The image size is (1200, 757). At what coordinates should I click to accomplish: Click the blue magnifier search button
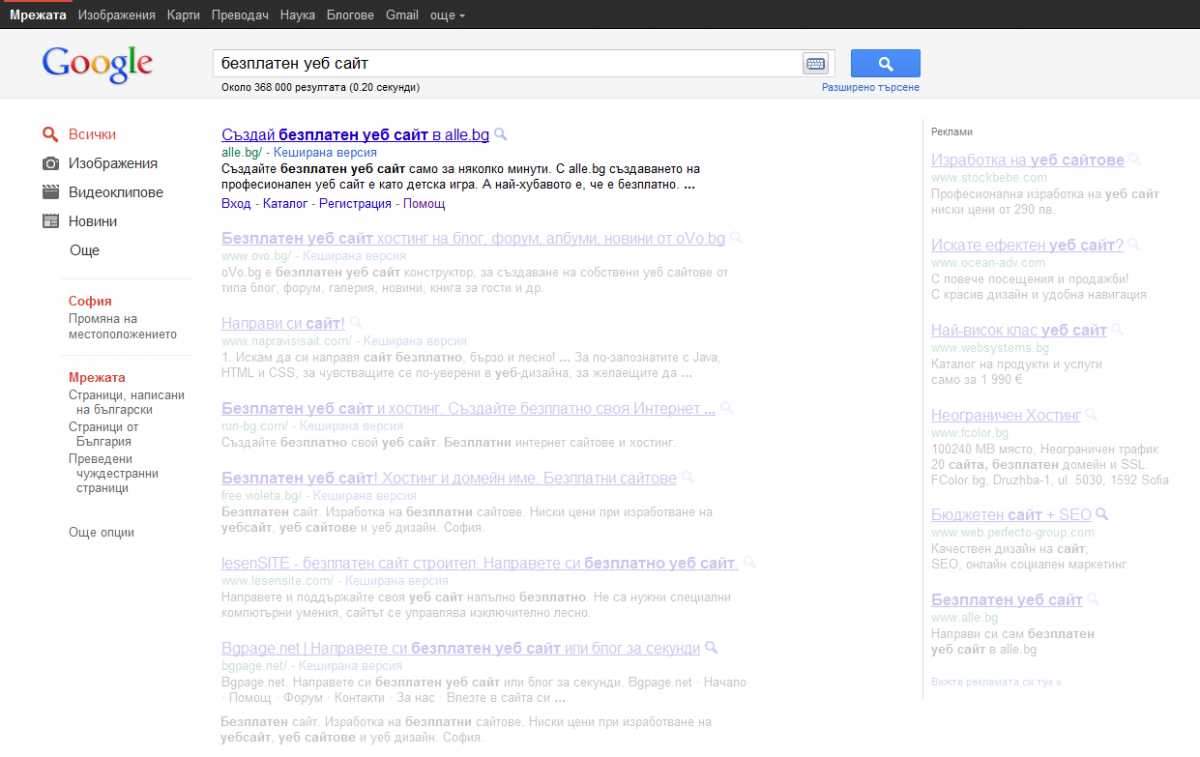885,63
